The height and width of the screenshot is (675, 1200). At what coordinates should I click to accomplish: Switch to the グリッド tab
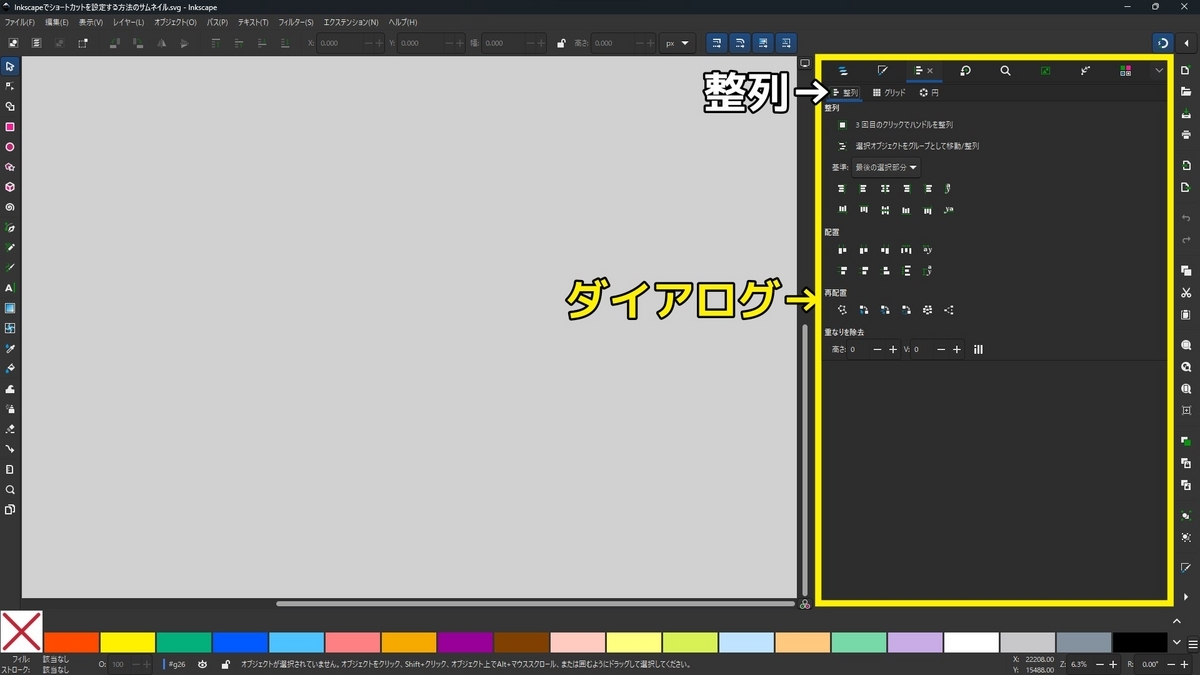(x=889, y=92)
